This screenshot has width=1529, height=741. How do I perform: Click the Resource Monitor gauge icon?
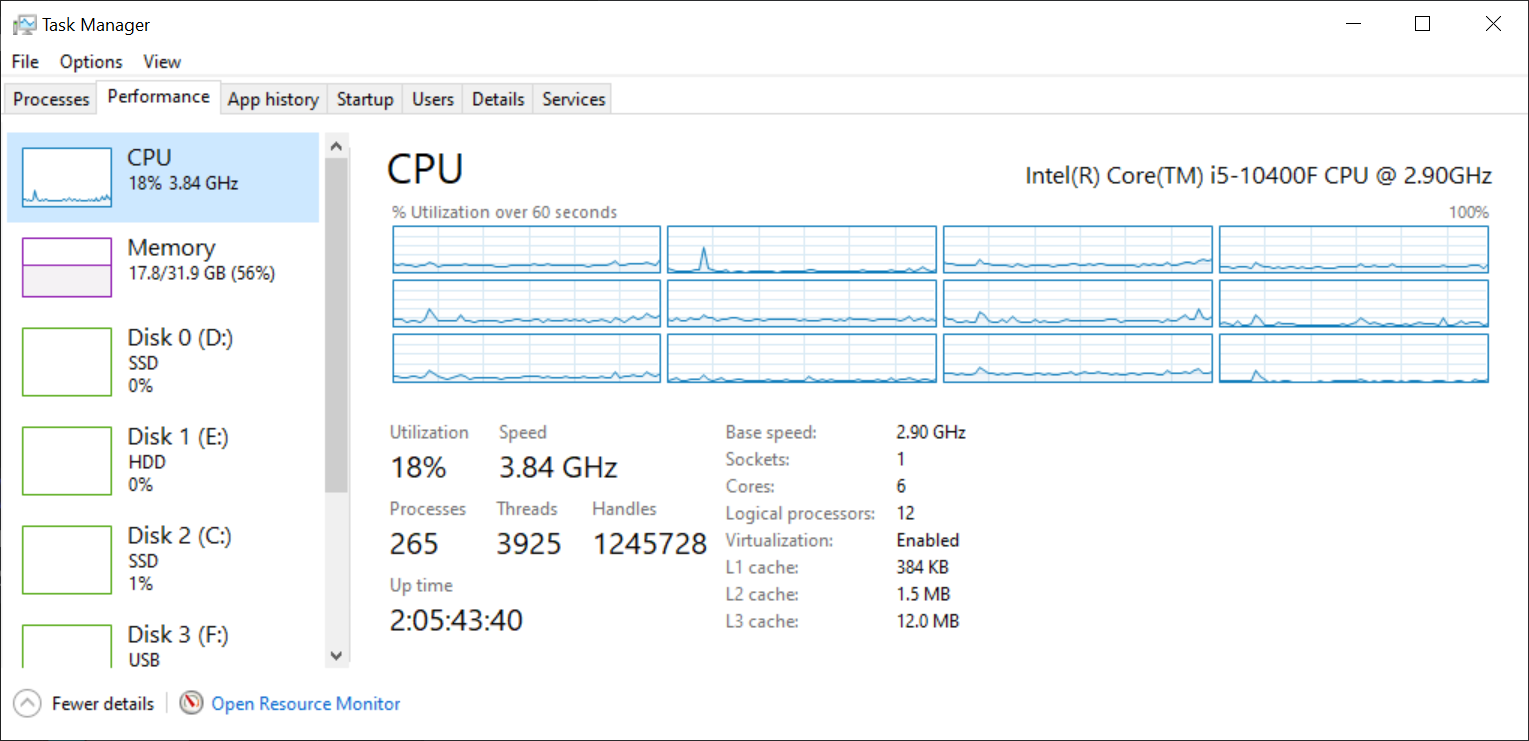[x=191, y=704]
